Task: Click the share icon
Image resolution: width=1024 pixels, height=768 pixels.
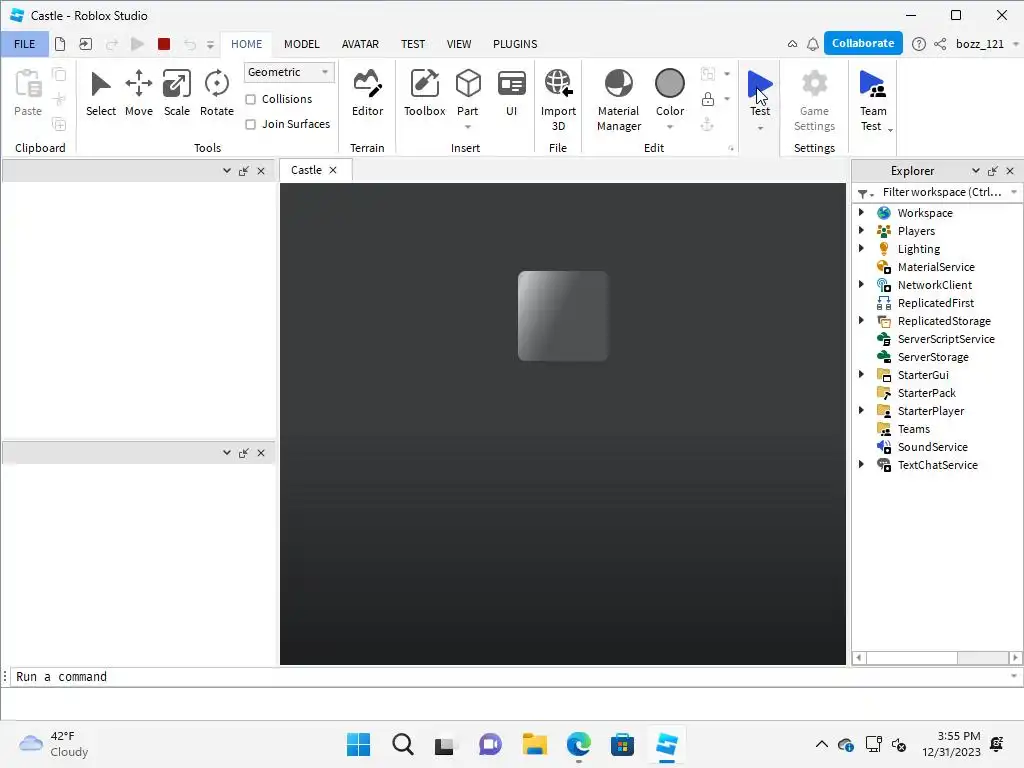Action: 940,44
